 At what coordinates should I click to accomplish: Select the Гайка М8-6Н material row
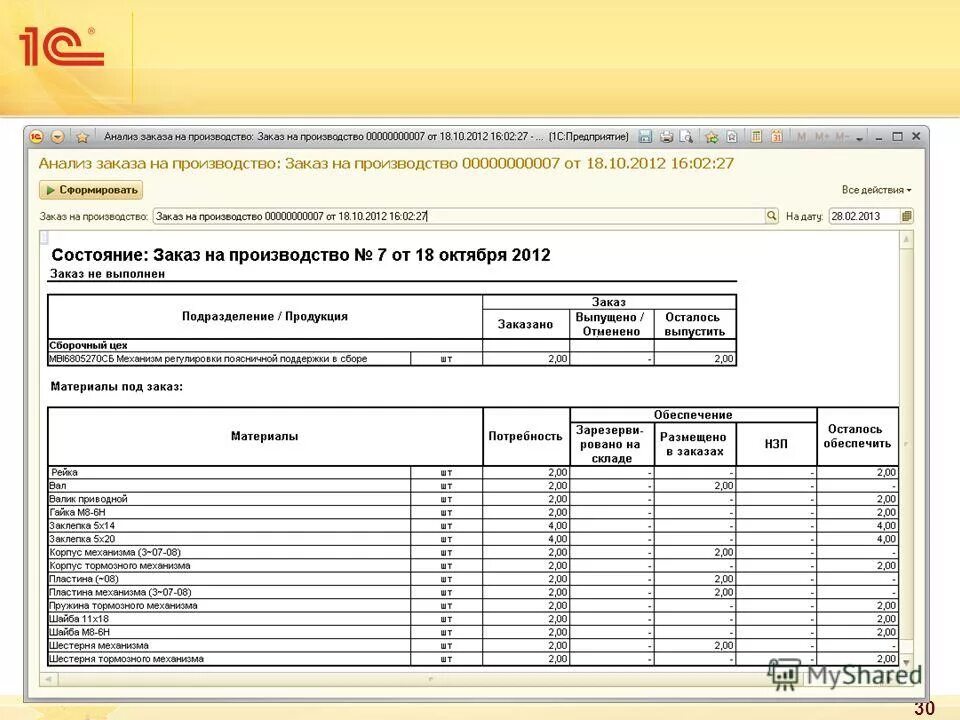473,512
